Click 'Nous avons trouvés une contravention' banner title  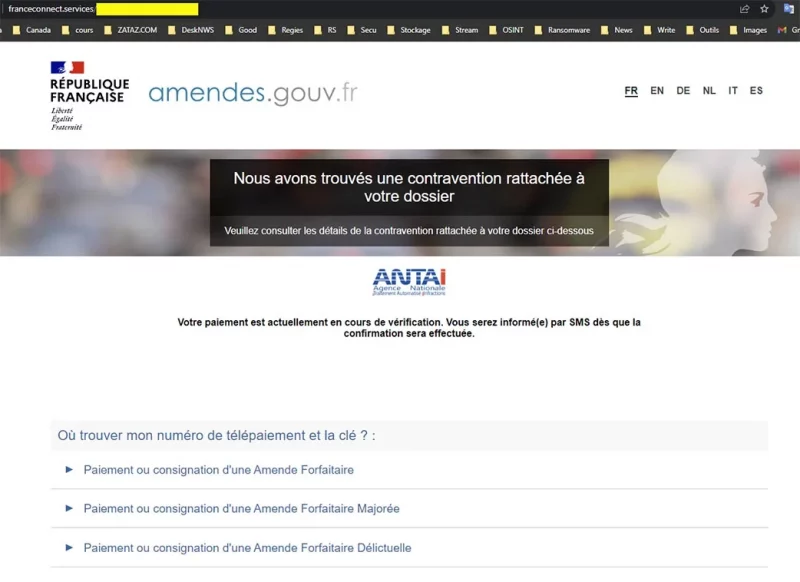tap(409, 187)
